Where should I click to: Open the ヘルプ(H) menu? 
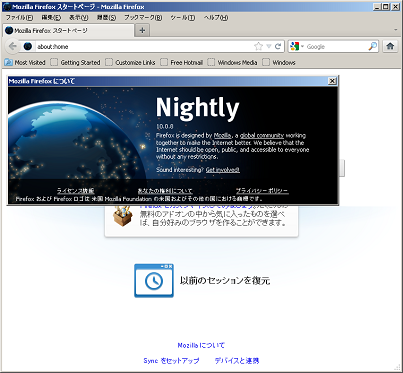point(216,18)
